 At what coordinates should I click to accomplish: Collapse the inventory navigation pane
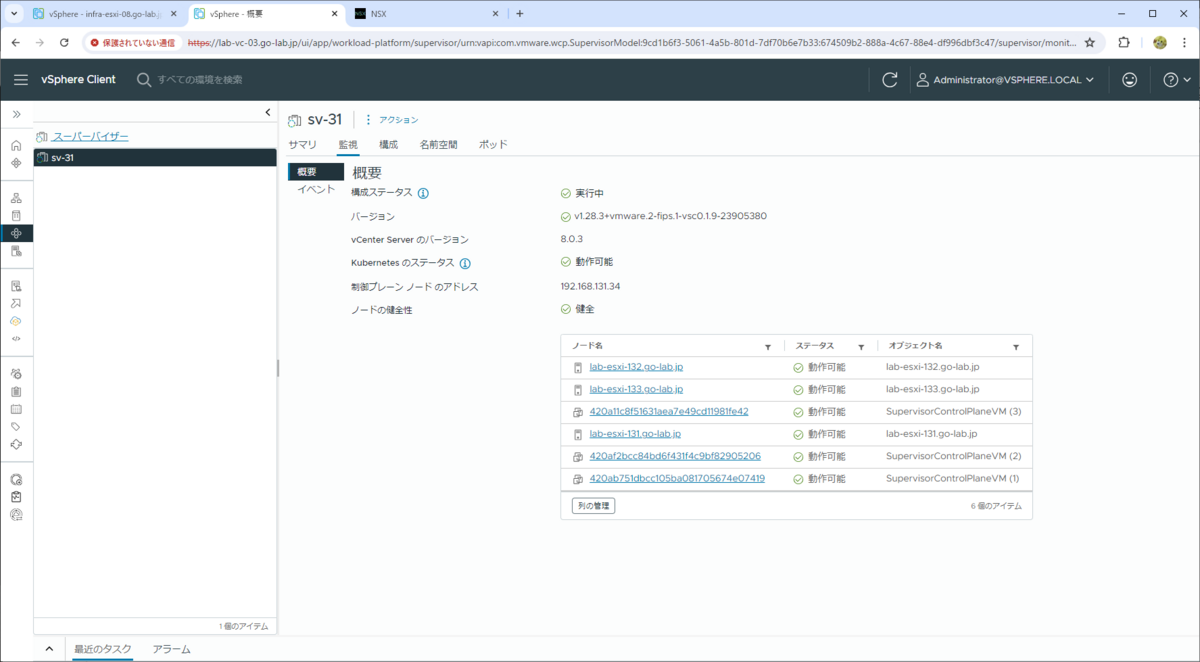pos(267,112)
